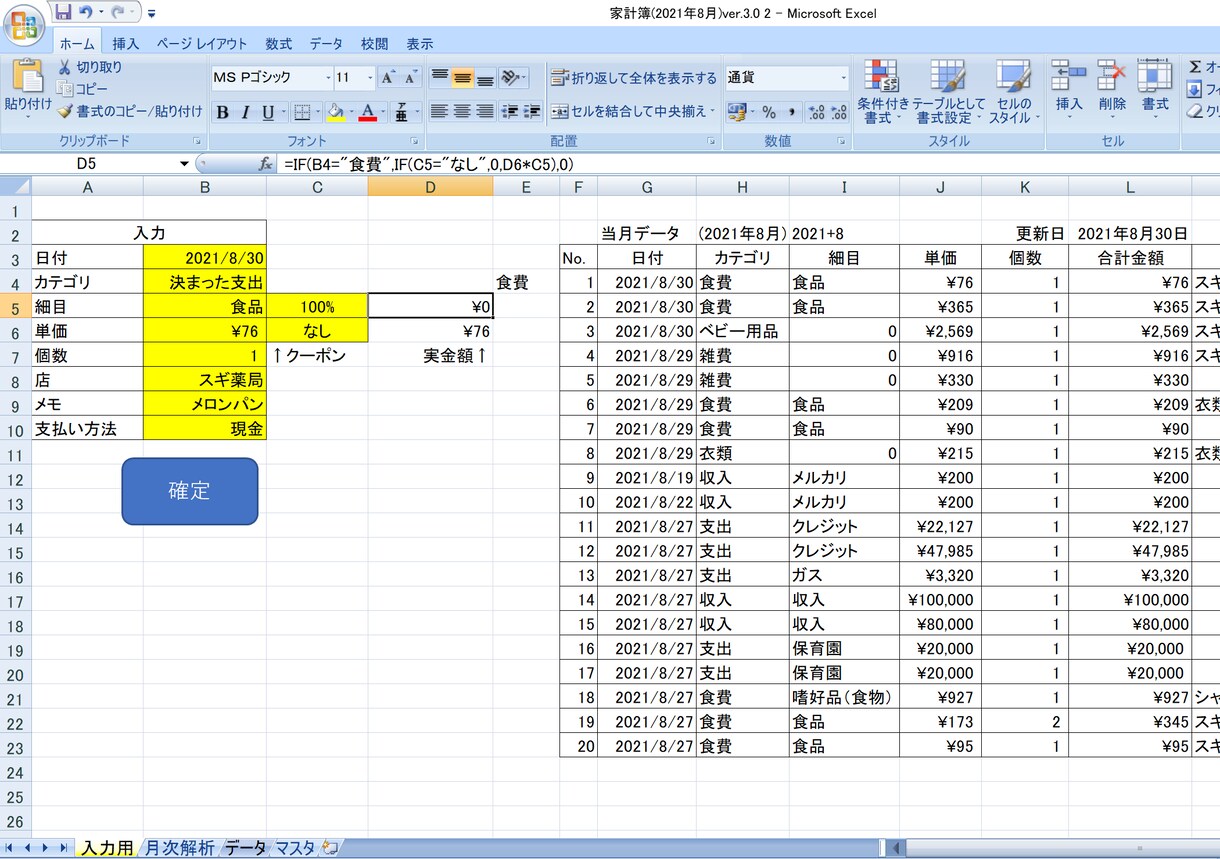Image resolution: width=1220 pixels, height=859 pixels.
Task: Center text horizontally
Action: (462, 112)
